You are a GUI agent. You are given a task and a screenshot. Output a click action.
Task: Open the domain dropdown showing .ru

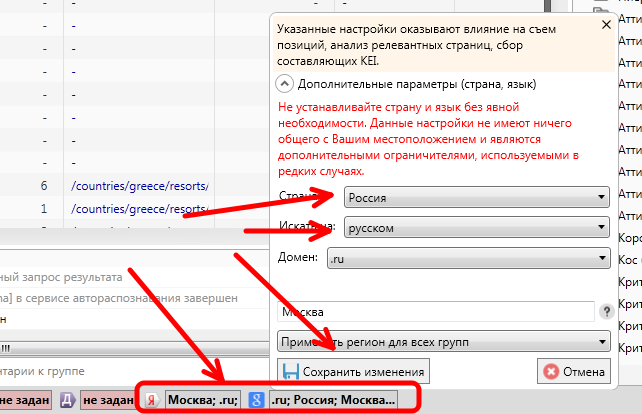tap(468, 258)
